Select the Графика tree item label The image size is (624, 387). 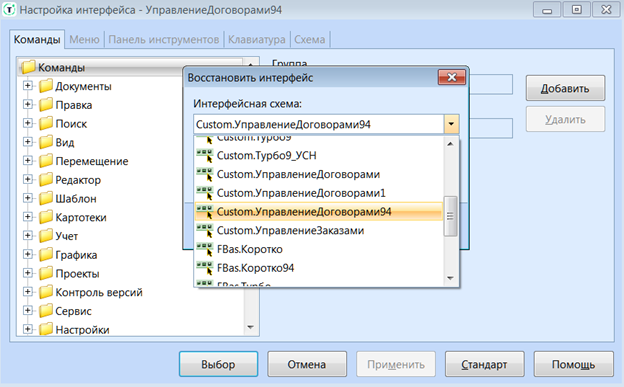click(x=76, y=255)
